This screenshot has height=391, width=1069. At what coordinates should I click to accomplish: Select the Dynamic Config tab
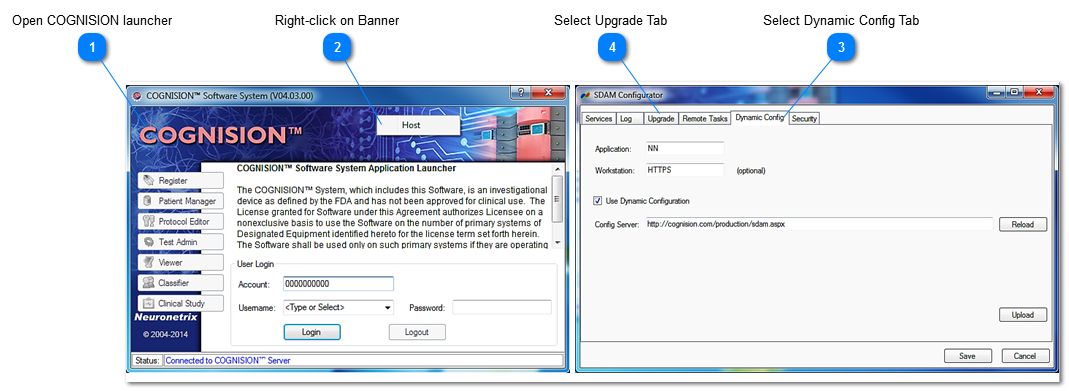[x=759, y=118]
